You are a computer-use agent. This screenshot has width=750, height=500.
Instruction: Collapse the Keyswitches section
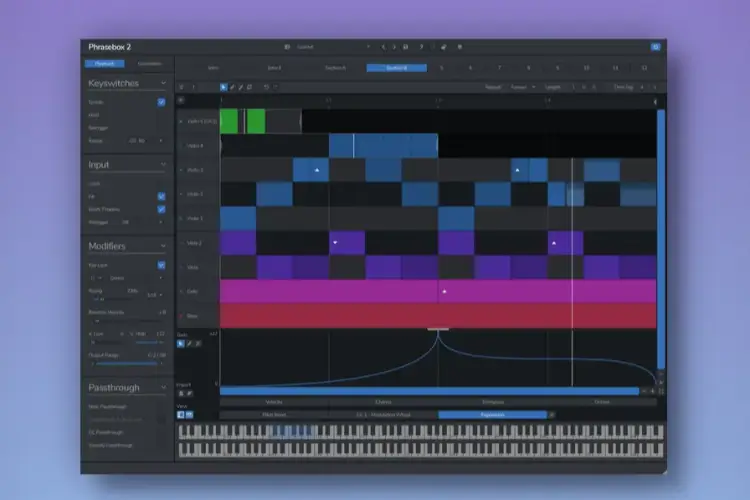click(x=163, y=83)
